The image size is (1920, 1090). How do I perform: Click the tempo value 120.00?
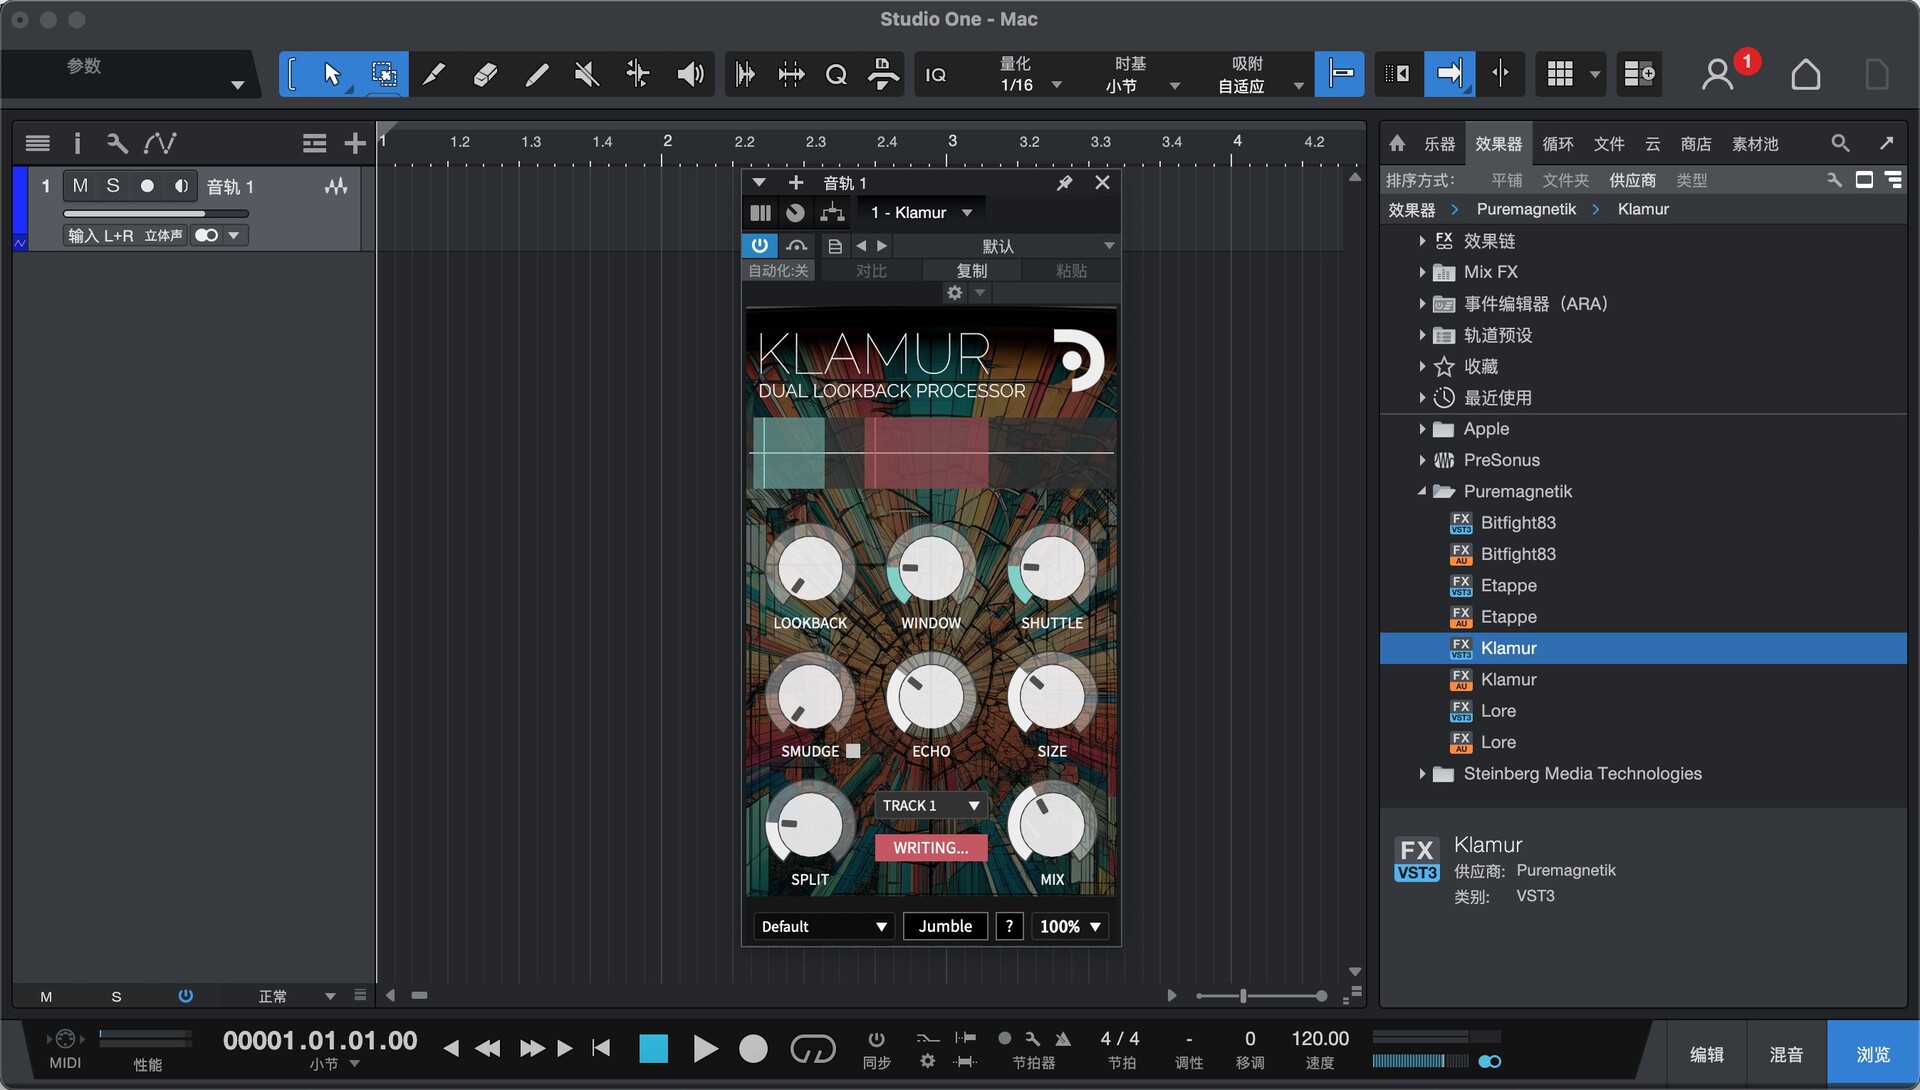1319,1039
